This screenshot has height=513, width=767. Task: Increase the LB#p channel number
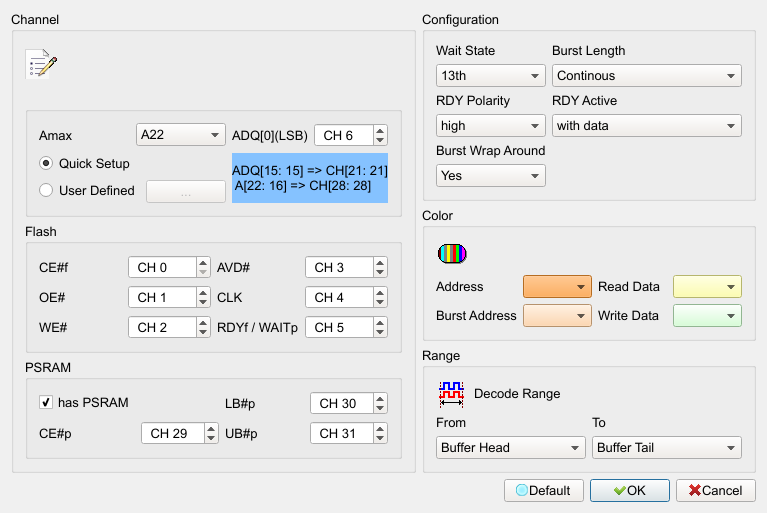(380, 399)
